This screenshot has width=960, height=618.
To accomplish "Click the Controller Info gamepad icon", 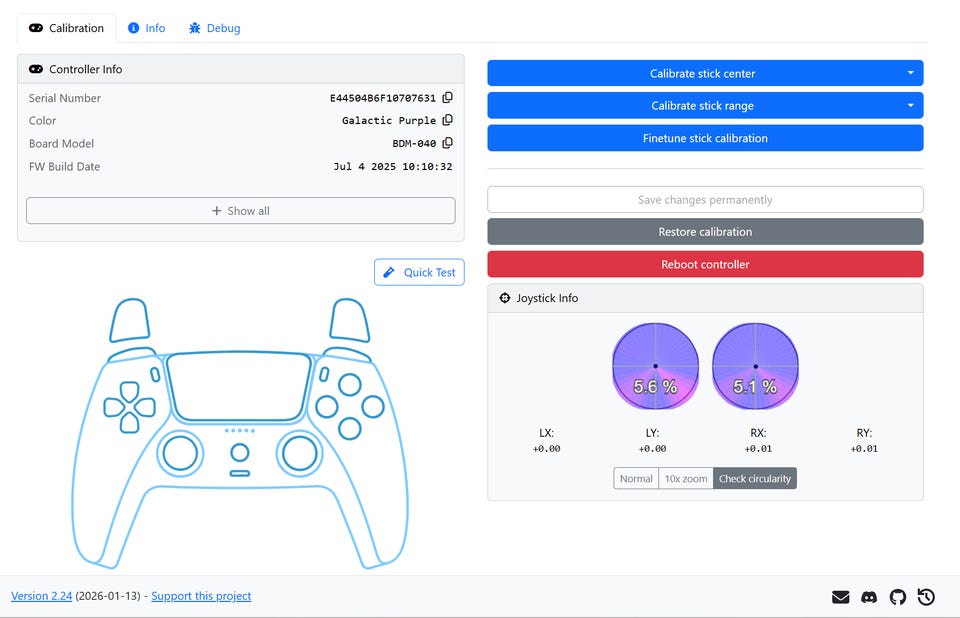I will click(x=36, y=69).
